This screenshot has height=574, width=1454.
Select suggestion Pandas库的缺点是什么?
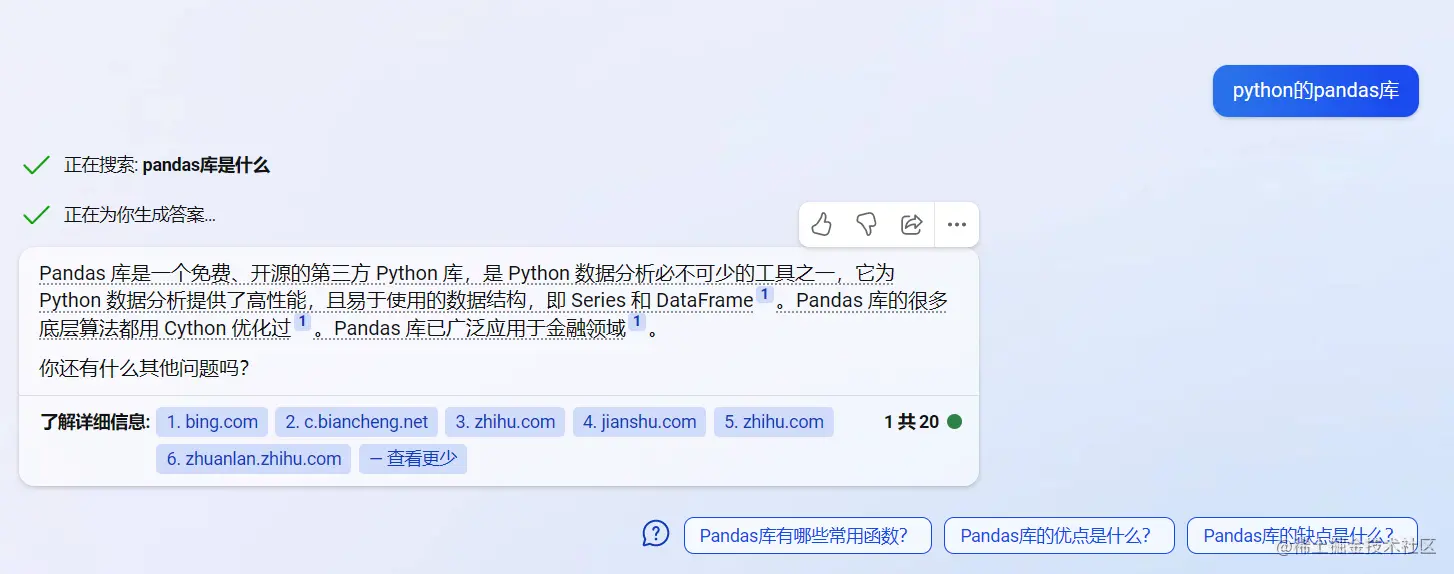(x=1302, y=535)
